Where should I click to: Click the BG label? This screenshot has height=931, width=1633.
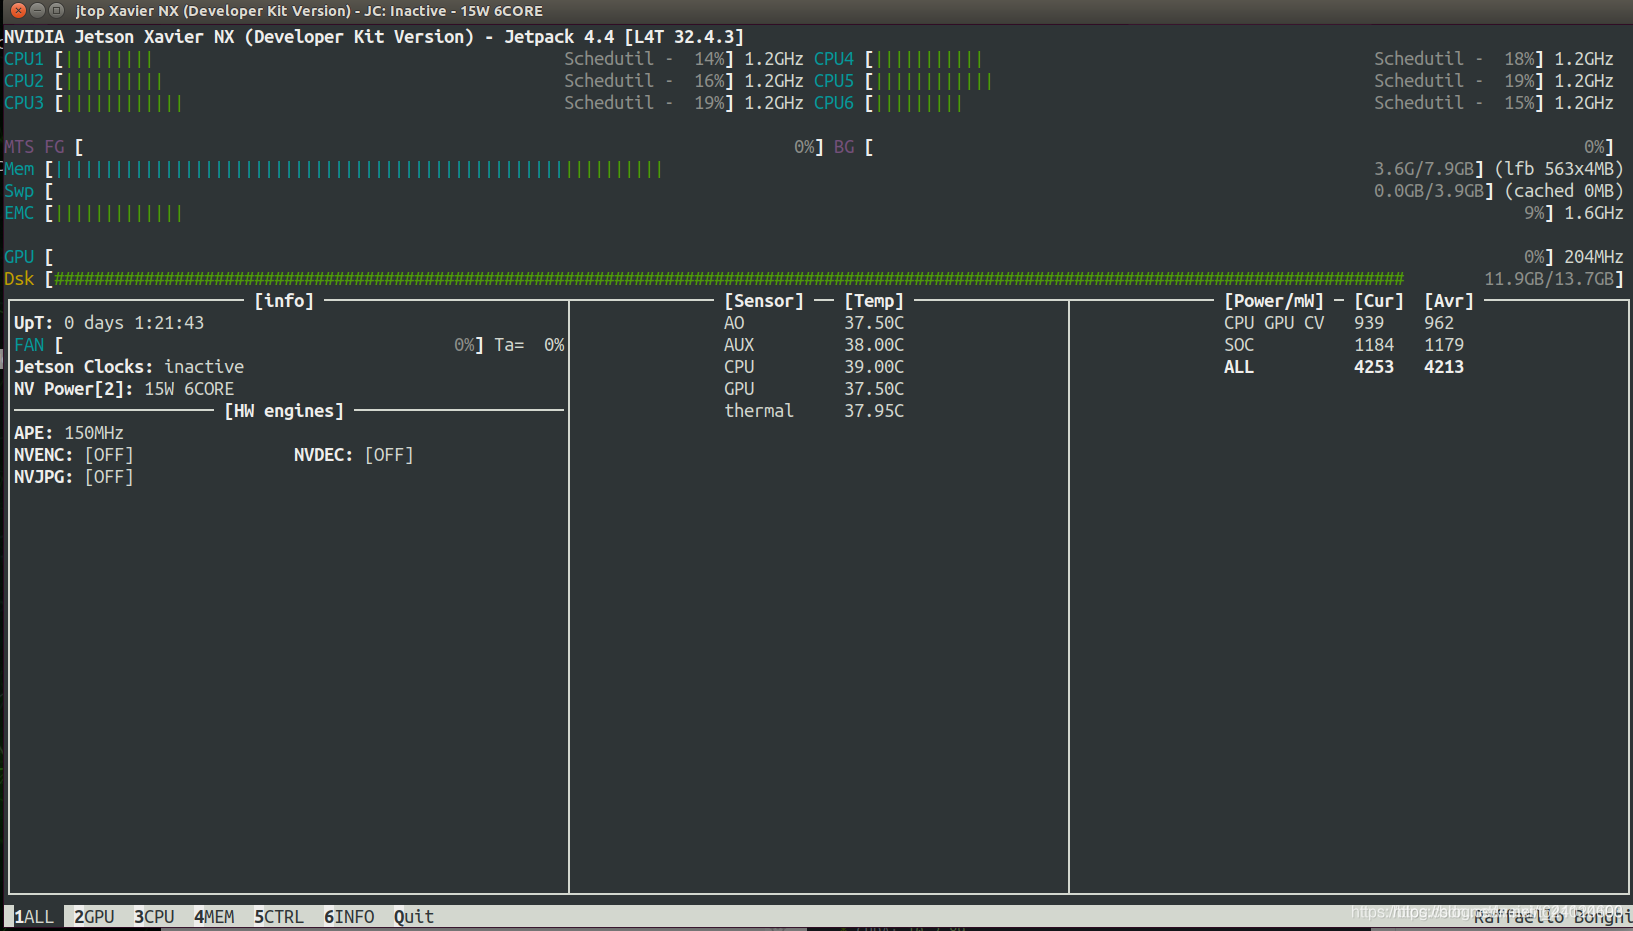[x=844, y=147]
